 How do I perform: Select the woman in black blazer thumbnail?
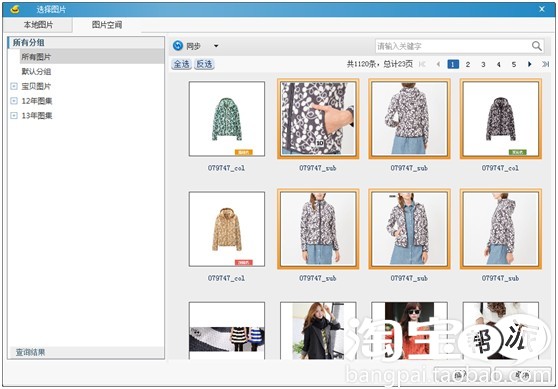pyautogui.click(x=318, y=331)
